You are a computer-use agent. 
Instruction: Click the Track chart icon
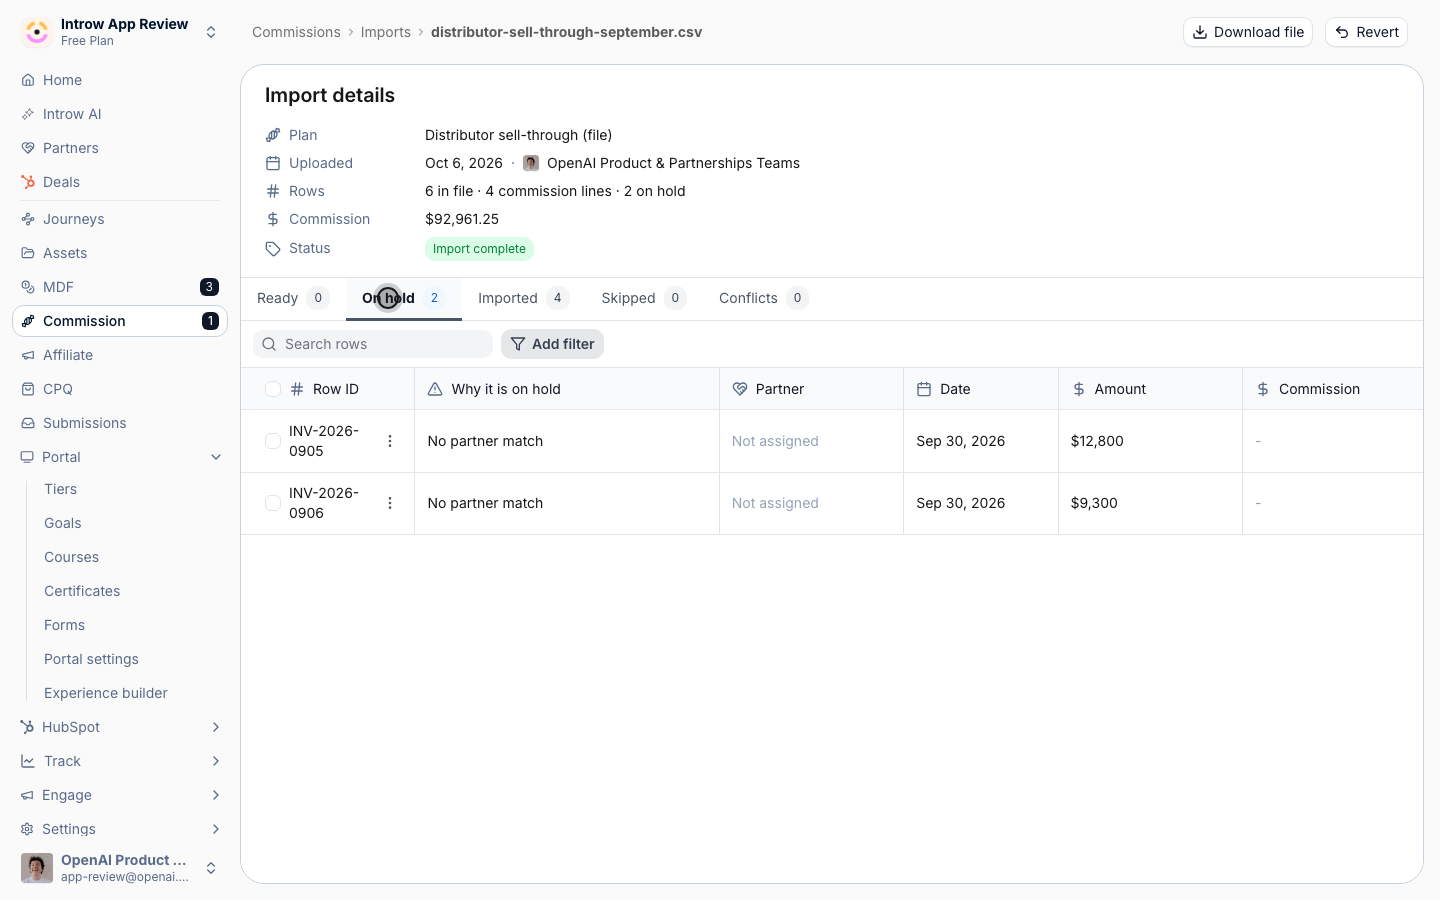click(28, 761)
